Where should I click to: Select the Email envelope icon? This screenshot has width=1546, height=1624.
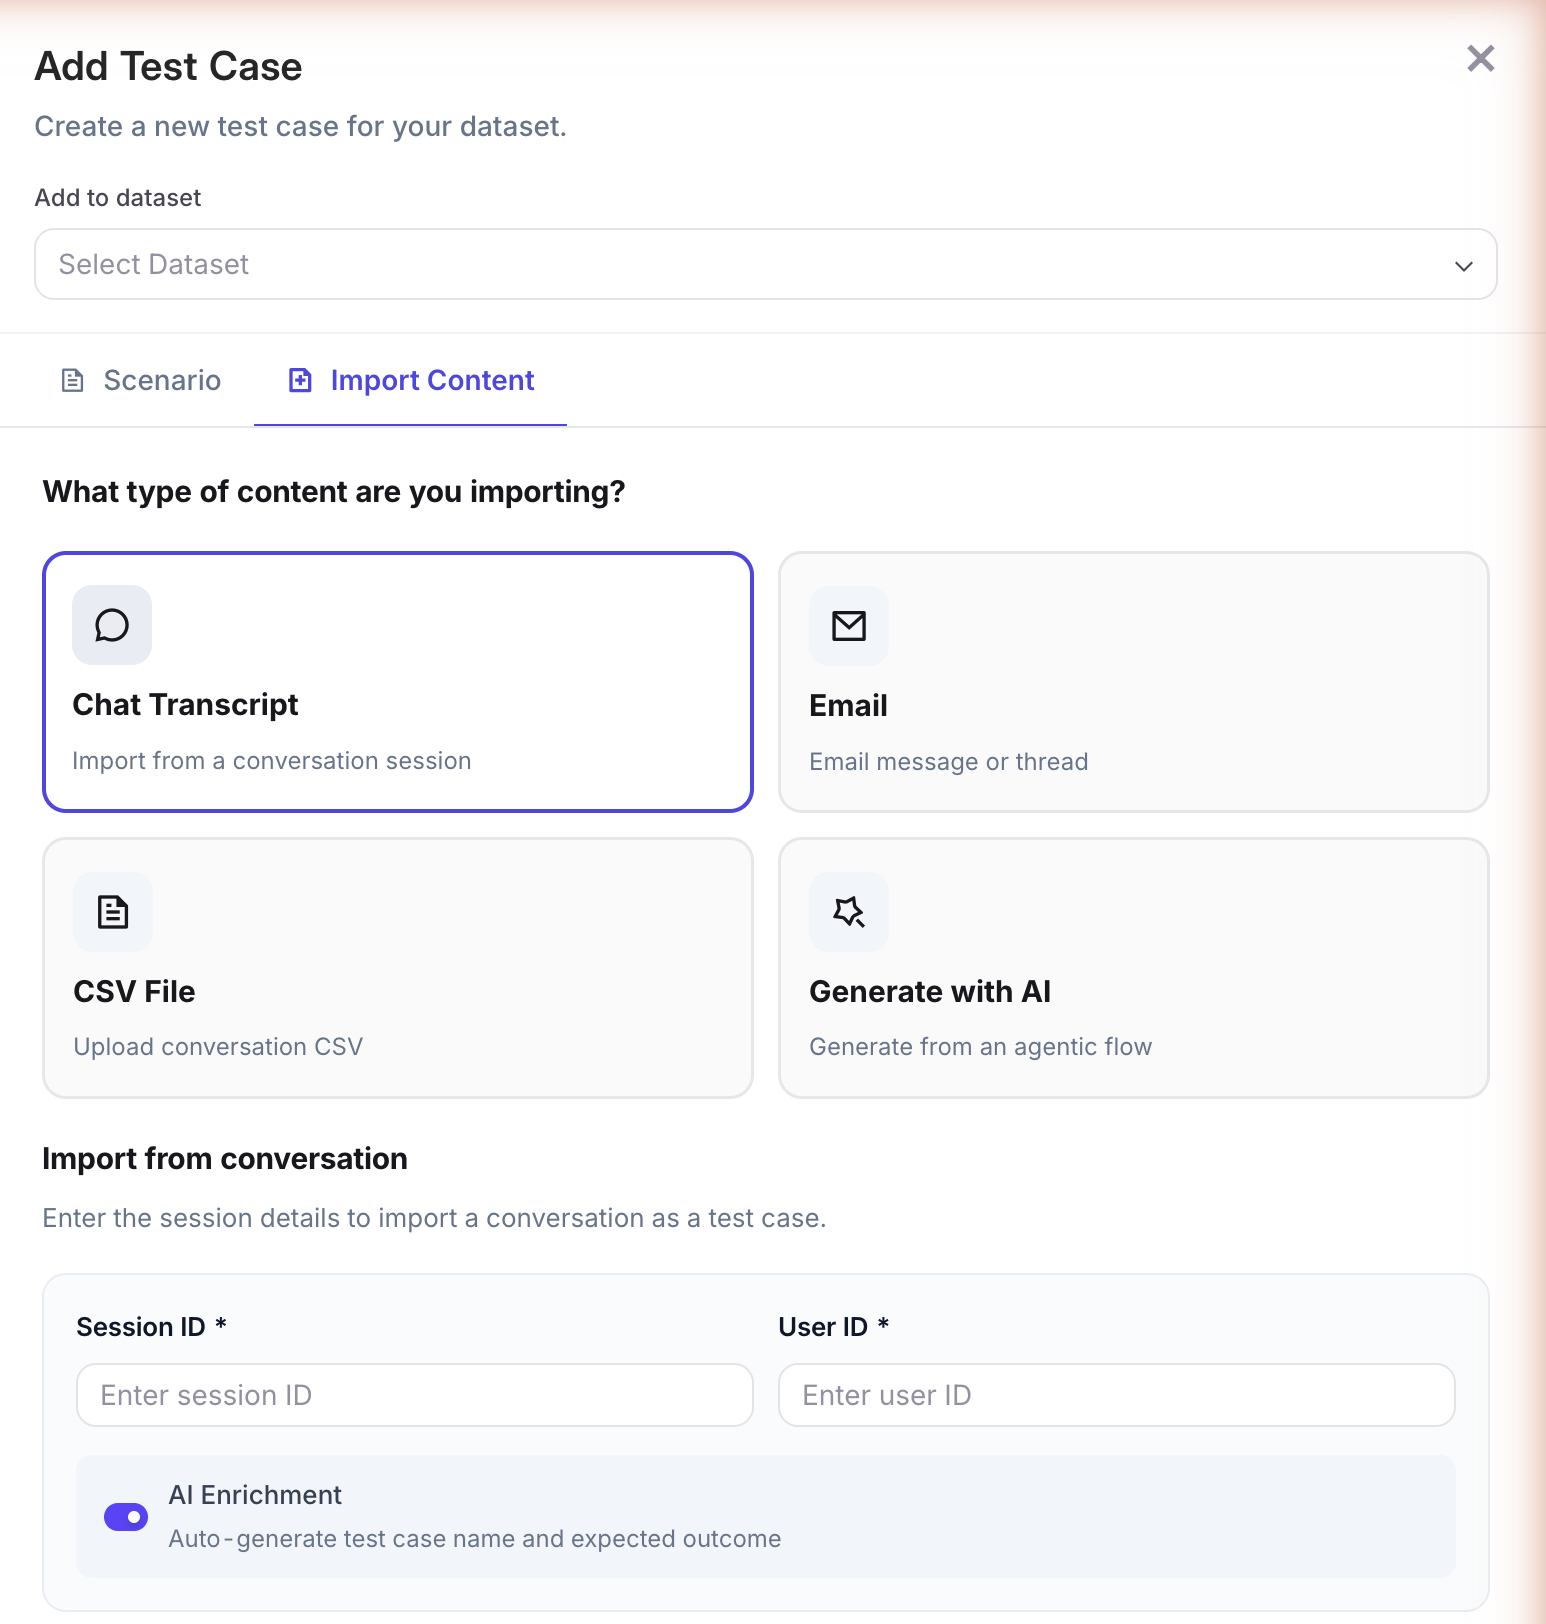pos(849,626)
